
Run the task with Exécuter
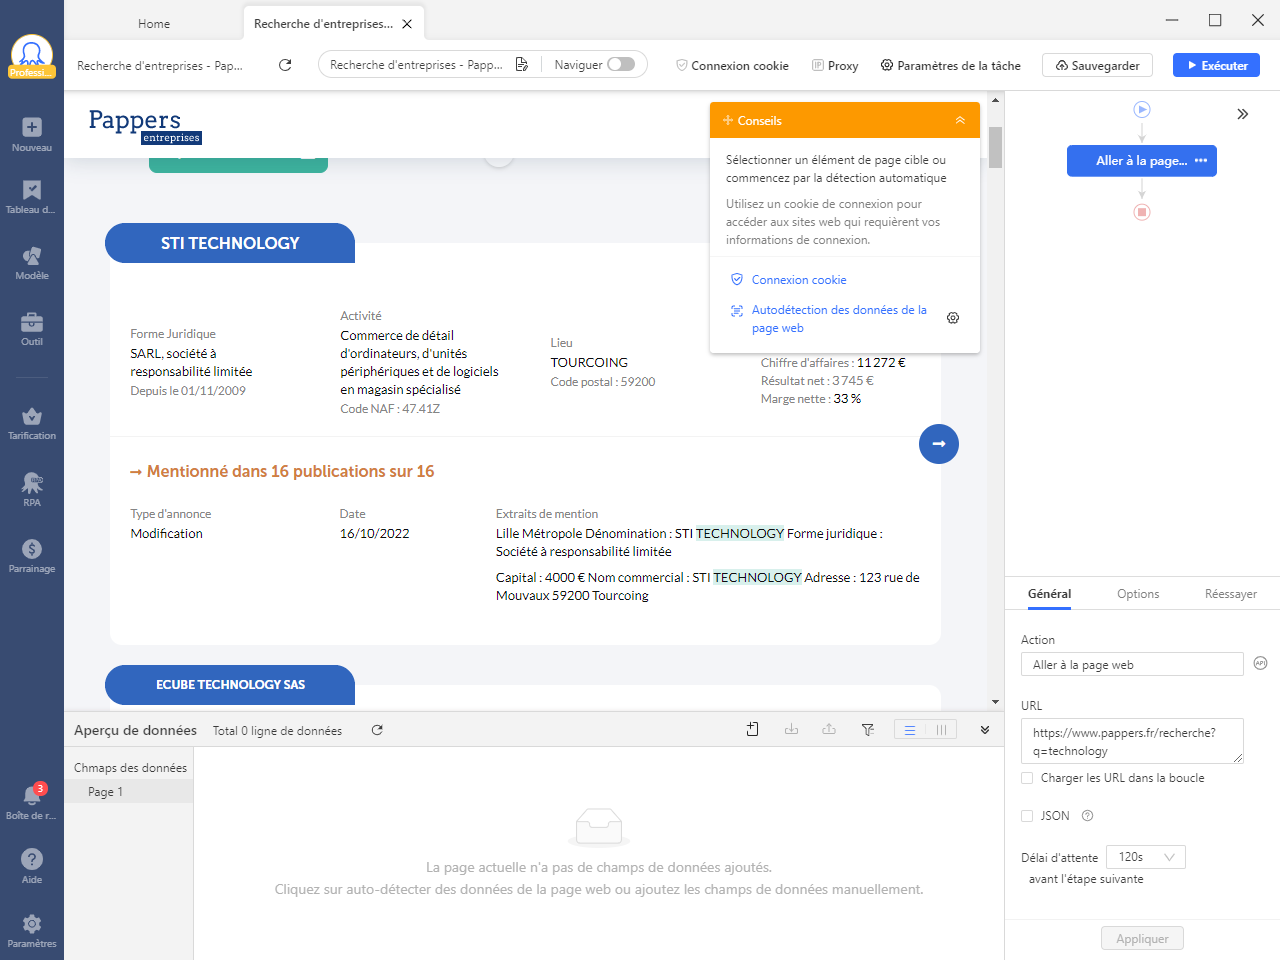[1216, 65]
